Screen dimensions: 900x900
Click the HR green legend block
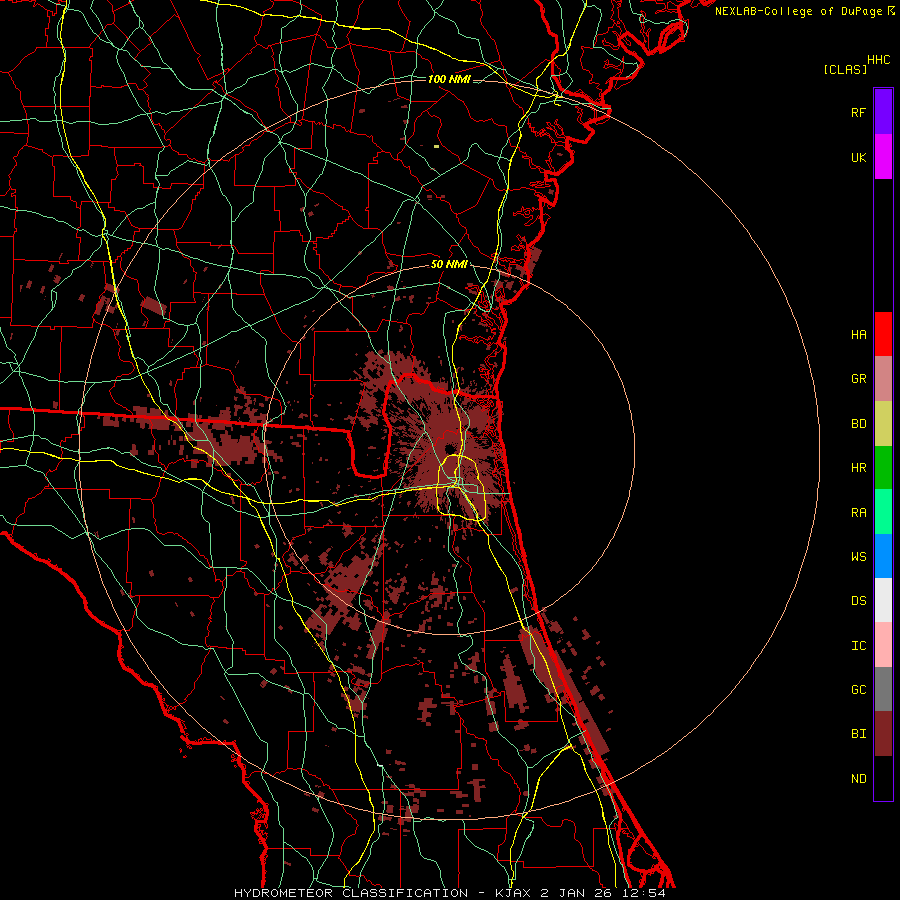click(883, 467)
